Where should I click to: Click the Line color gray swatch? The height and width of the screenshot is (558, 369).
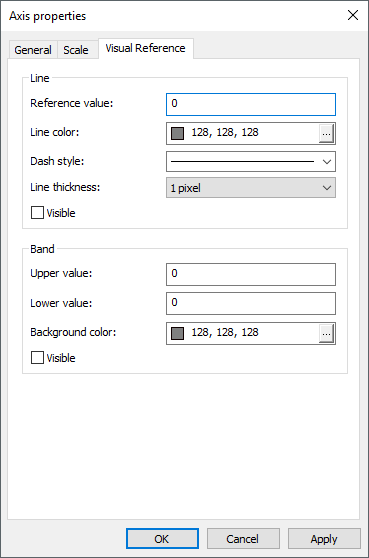177,133
